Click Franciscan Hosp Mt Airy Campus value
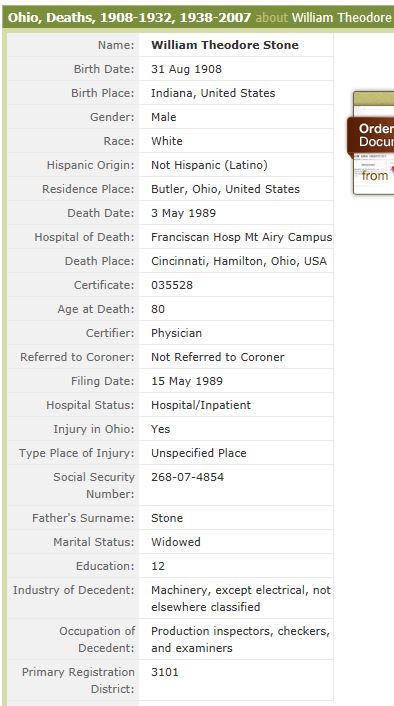394x706 pixels. (241, 237)
